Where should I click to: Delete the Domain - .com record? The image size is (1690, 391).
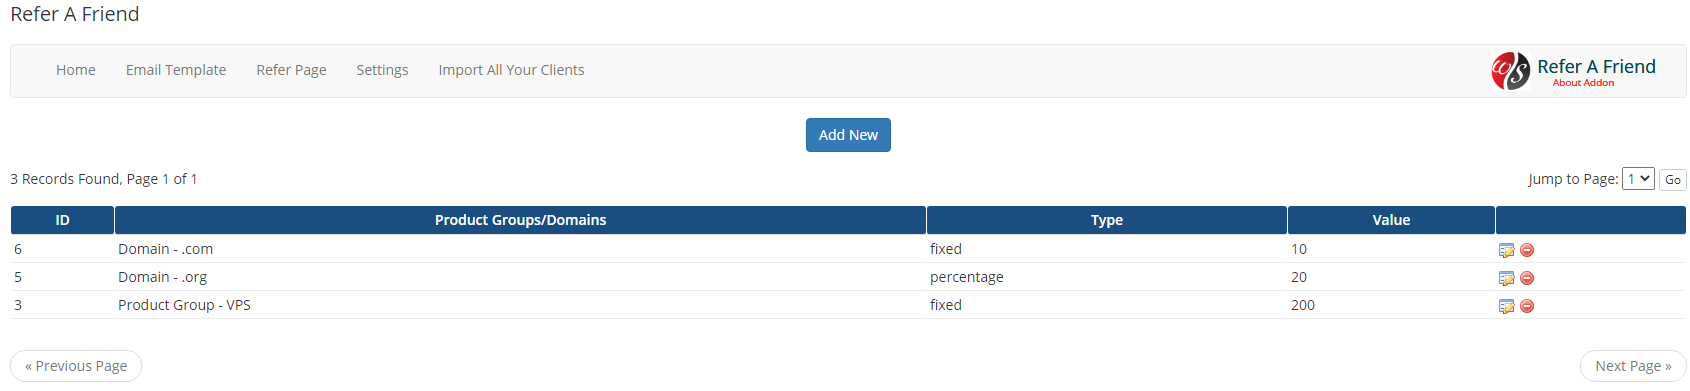tap(1527, 250)
